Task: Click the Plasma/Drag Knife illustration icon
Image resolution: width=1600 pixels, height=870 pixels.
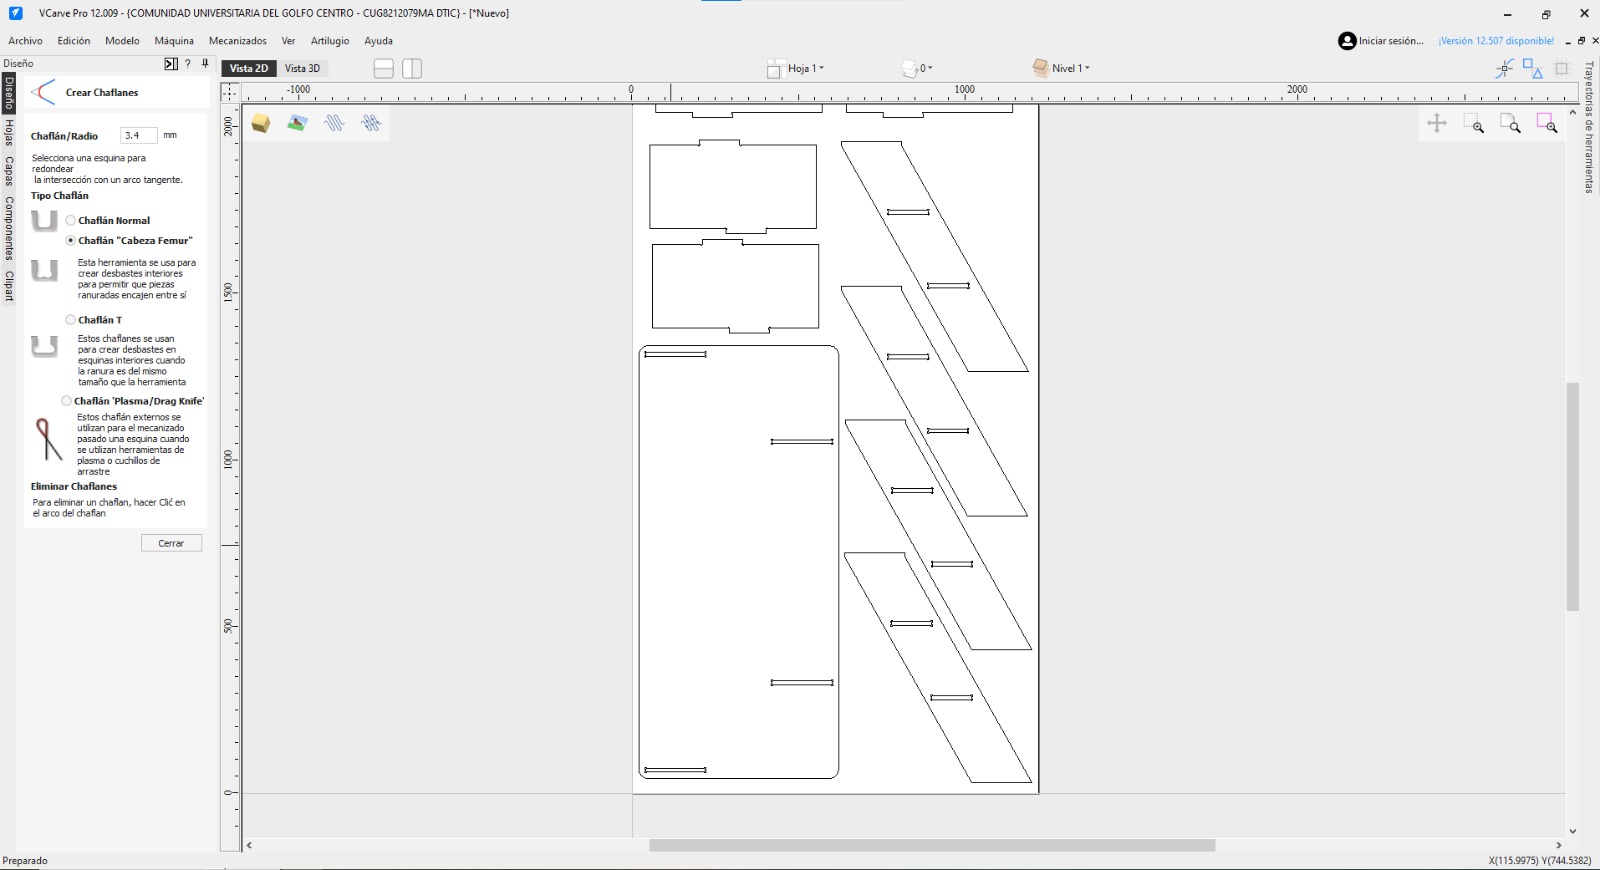Action: coord(47,439)
